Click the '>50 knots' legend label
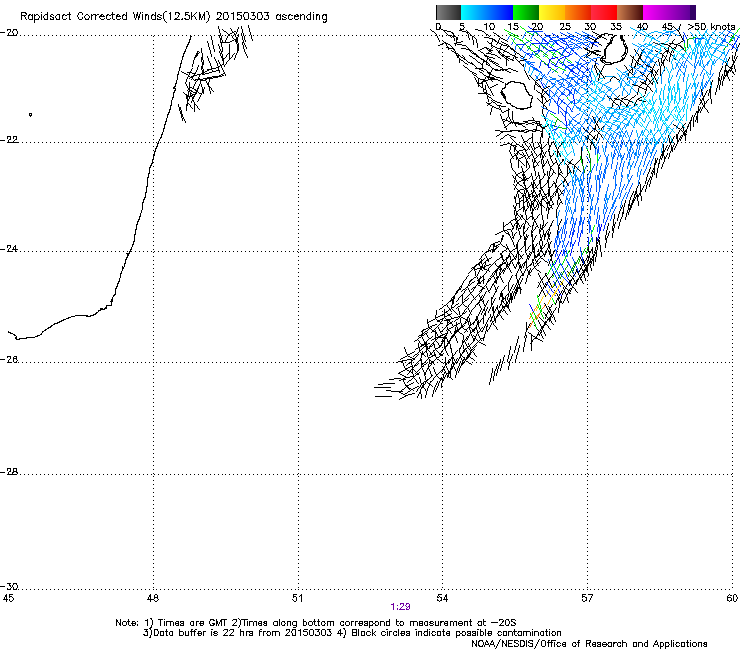 click(711, 27)
